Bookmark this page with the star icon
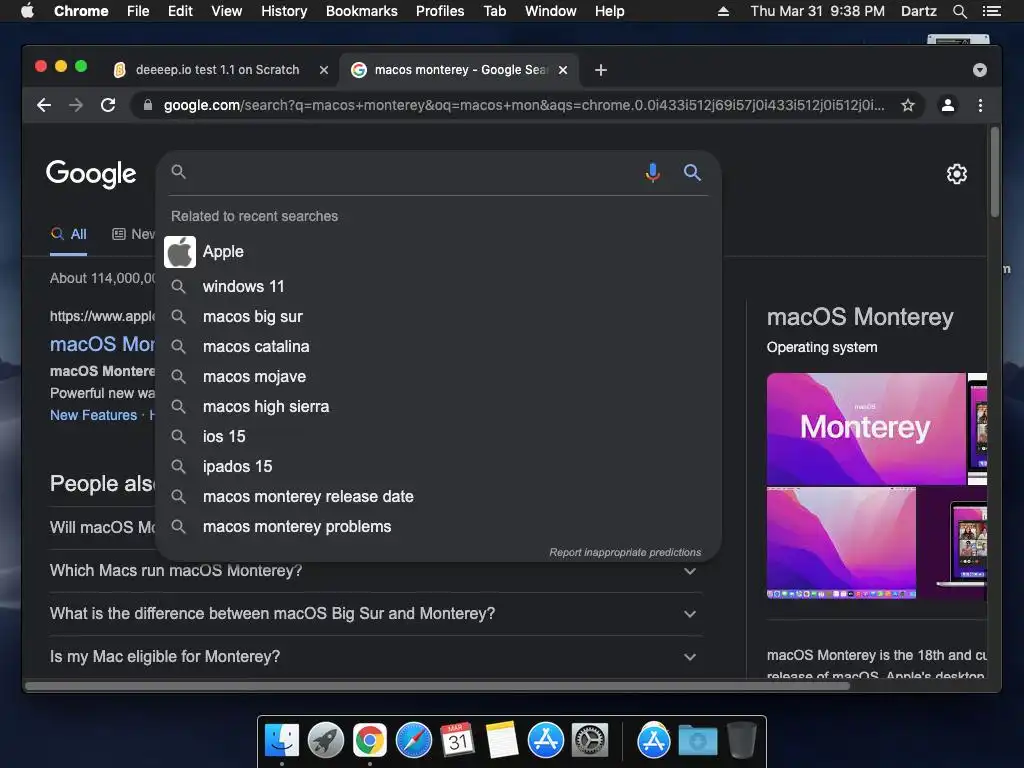Screen dimensions: 1024x768 point(908,105)
